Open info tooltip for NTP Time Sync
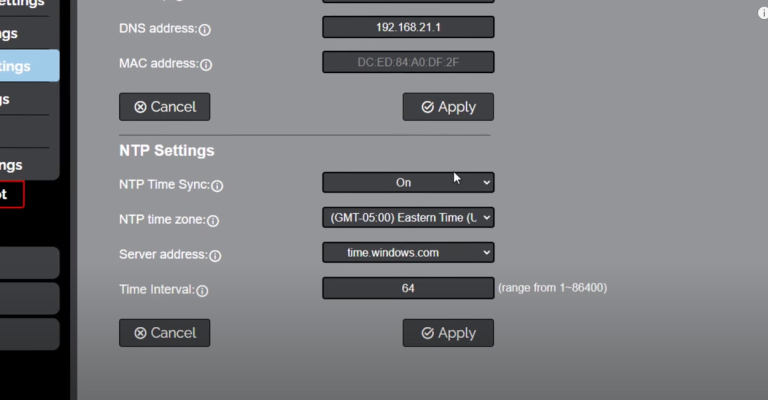The height and width of the screenshot is (400, 768). pos(217,186)
